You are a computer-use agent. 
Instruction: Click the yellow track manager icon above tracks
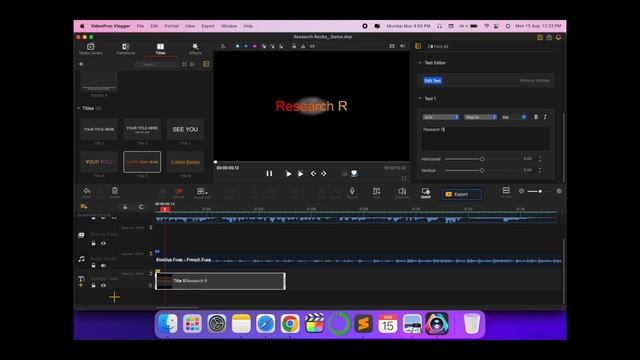click(84, 207)
